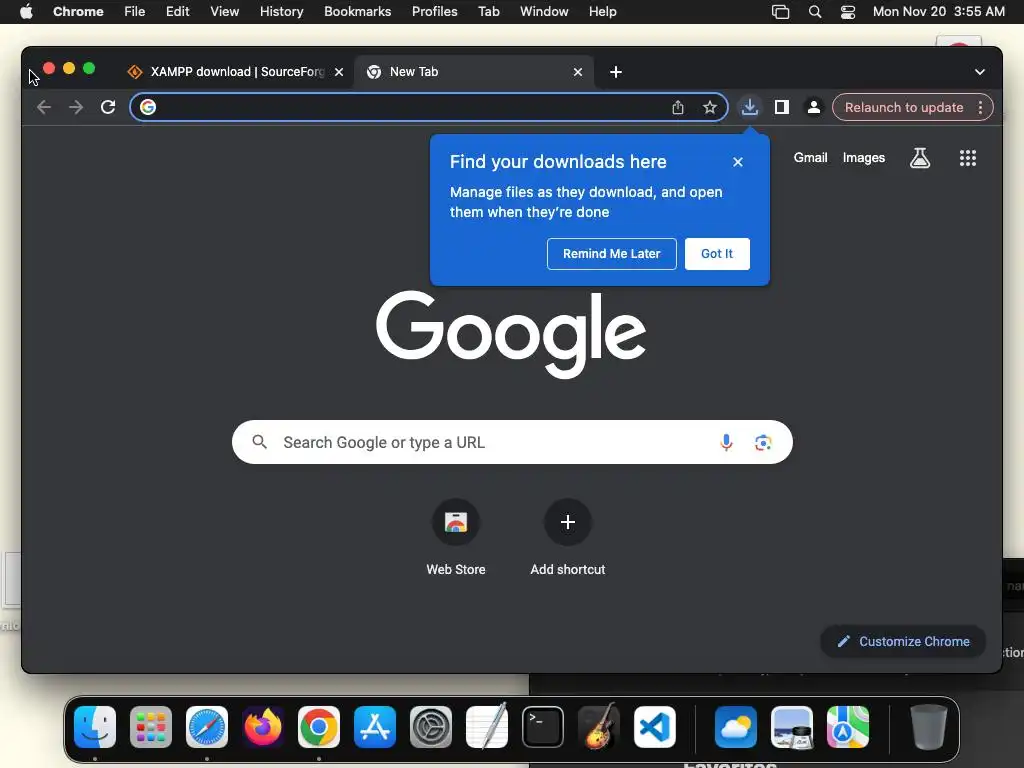Expand the tab search chevron
The image size is (1024, 768).
(x=980, y=72)
